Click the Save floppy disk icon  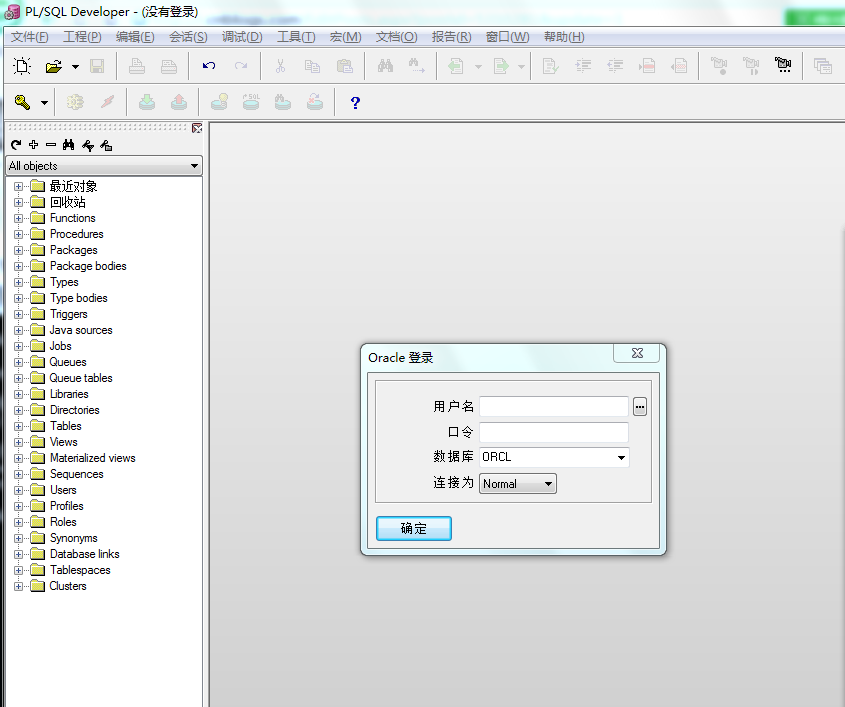[x=97, y=66]
